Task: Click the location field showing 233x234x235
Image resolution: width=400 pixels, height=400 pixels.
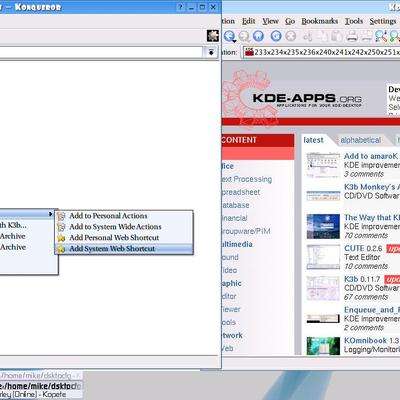Action: coord(322,52)
